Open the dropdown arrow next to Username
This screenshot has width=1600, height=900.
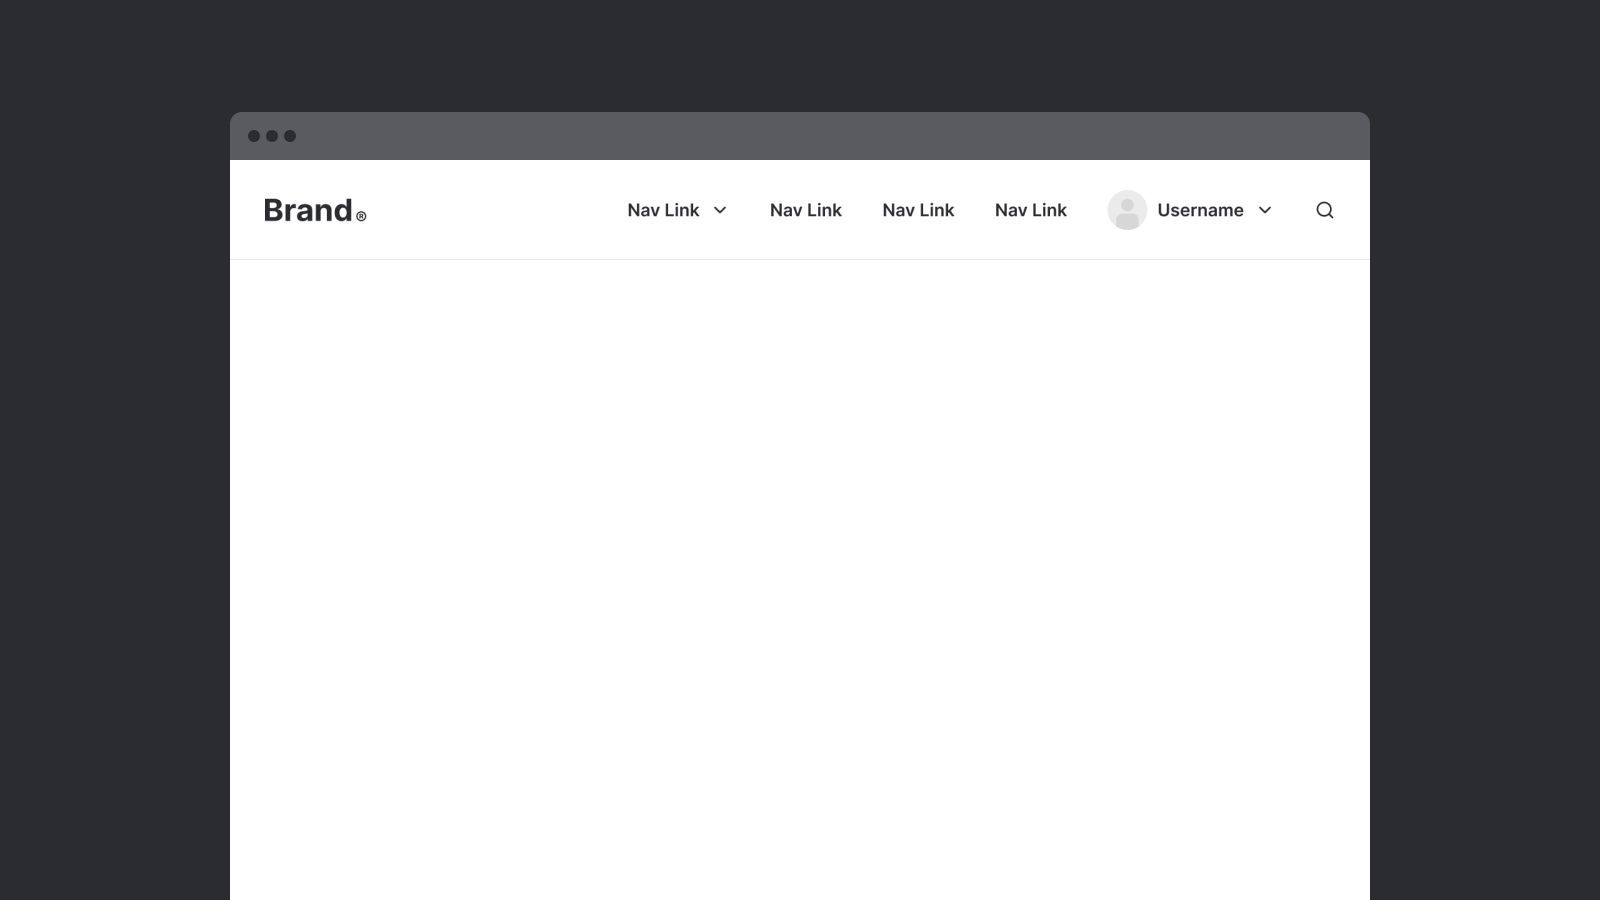click(1265, 210)
